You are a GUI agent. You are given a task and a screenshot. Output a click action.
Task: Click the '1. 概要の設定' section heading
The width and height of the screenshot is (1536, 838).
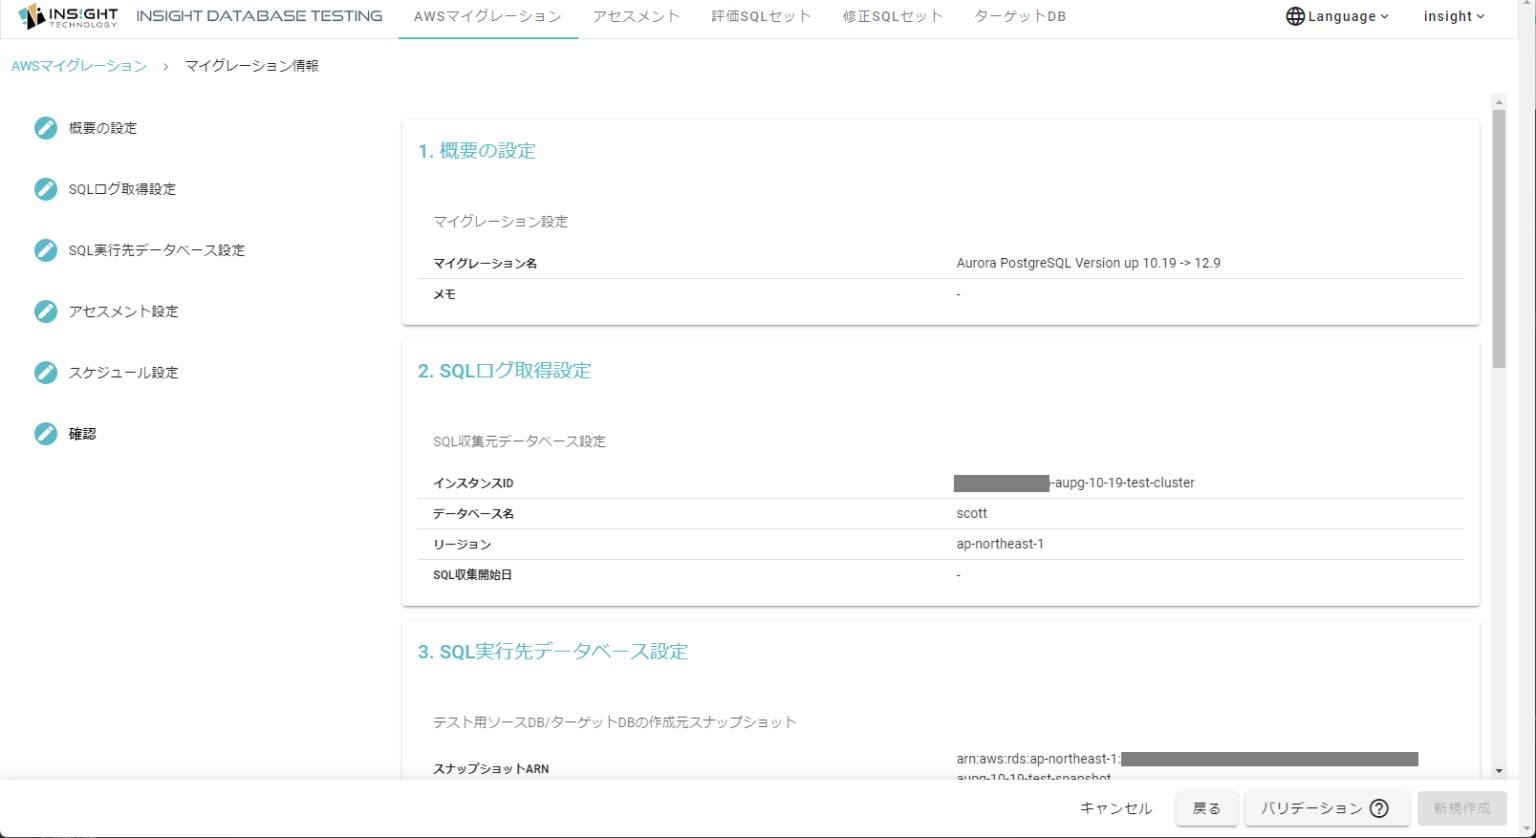[x=477, y=151]
